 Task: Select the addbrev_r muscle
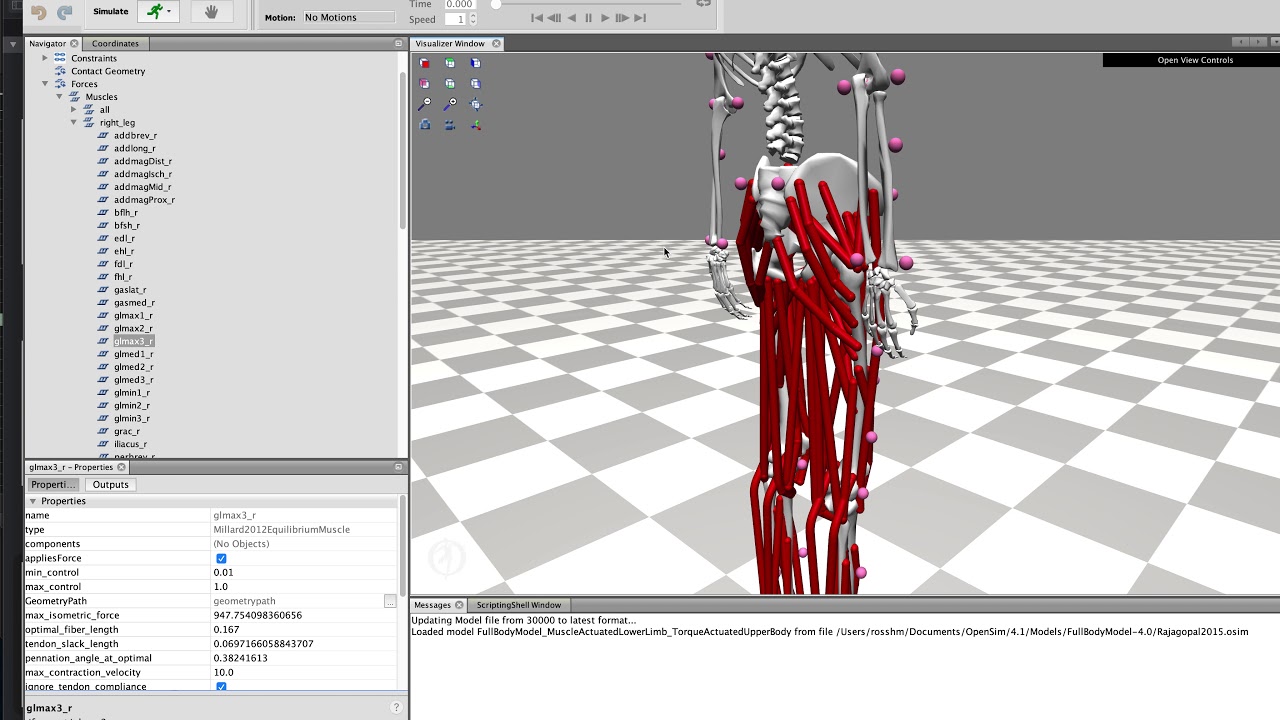[135, 135]
